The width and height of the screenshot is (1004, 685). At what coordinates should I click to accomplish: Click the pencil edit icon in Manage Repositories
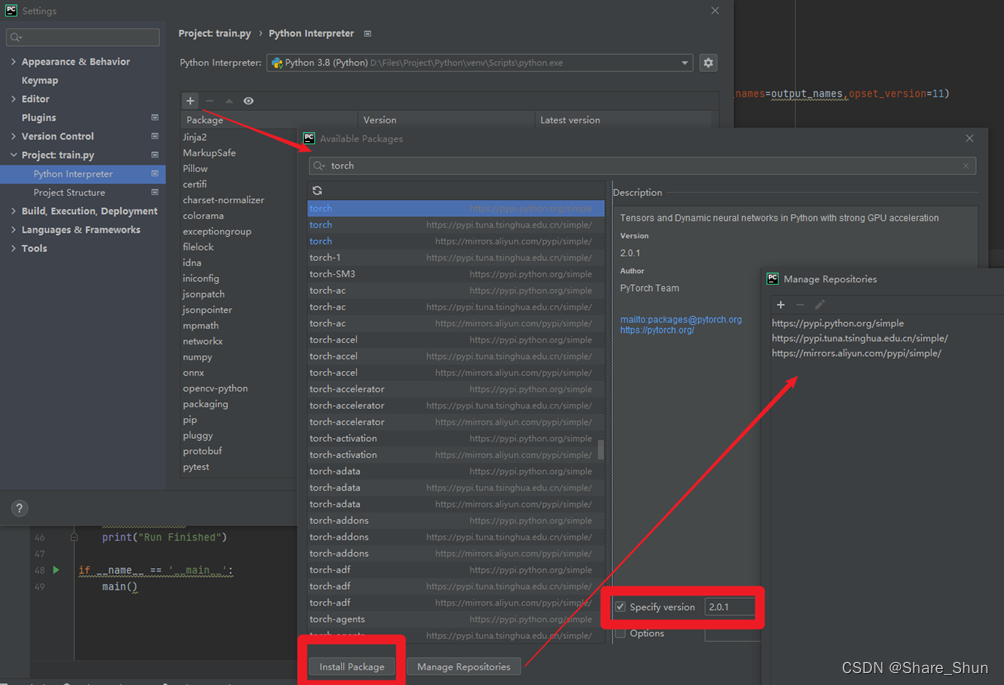820,305
